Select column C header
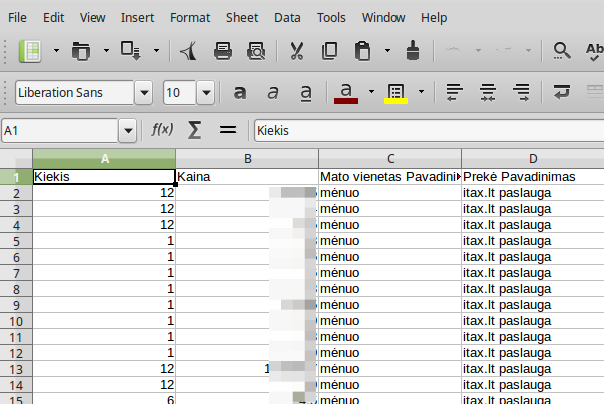 pos(390,159)
